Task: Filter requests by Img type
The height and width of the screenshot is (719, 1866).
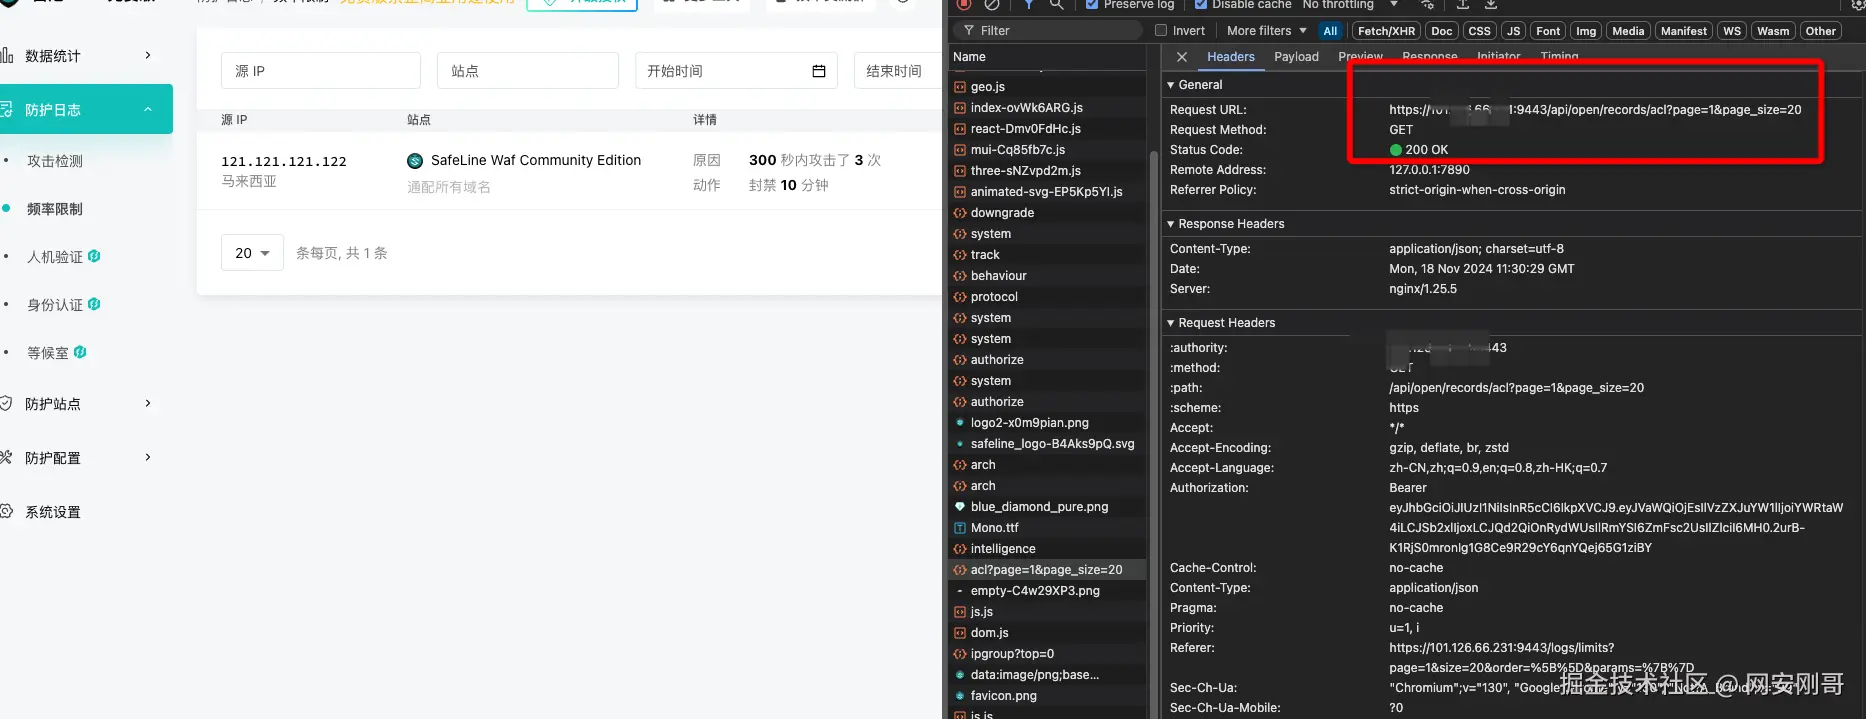Action: 1586,31
